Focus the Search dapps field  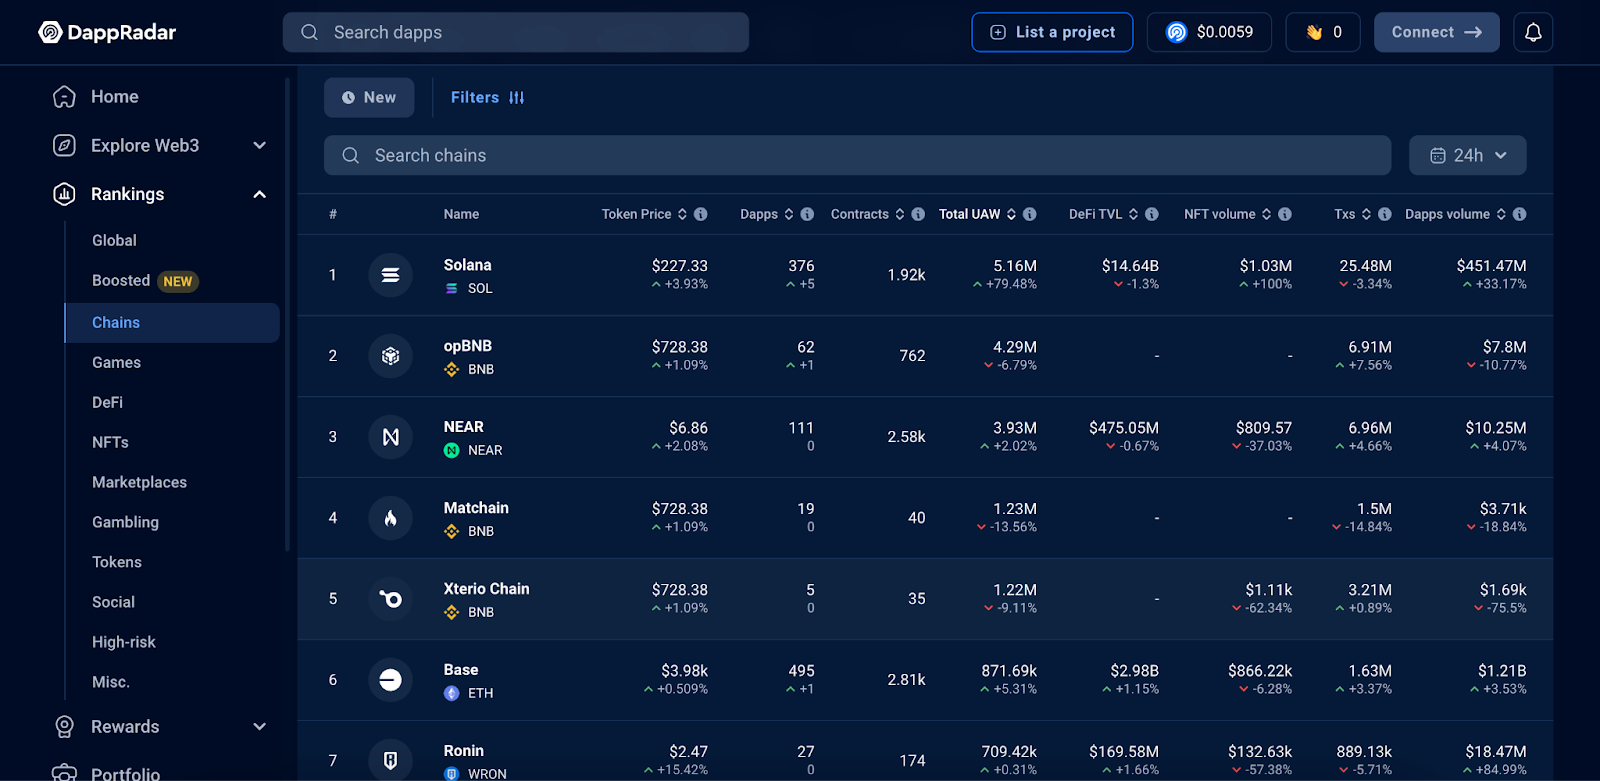(x=516, y=32)
